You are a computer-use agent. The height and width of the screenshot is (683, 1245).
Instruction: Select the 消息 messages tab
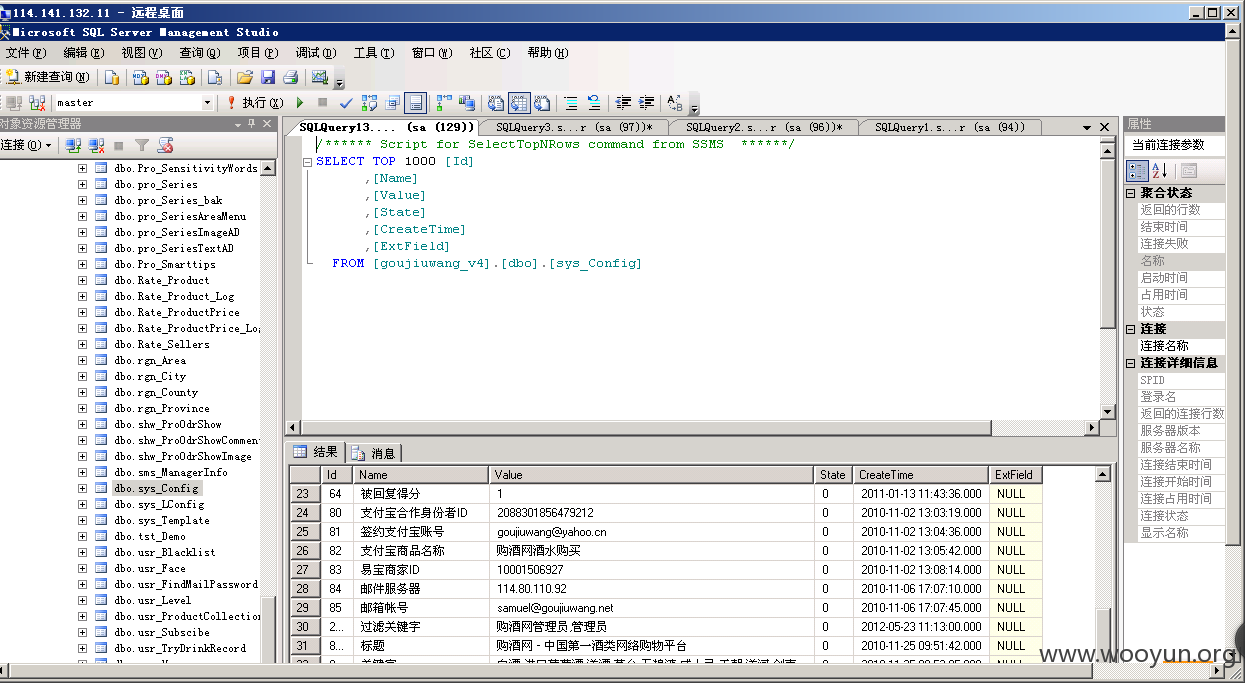pos(374,453)
